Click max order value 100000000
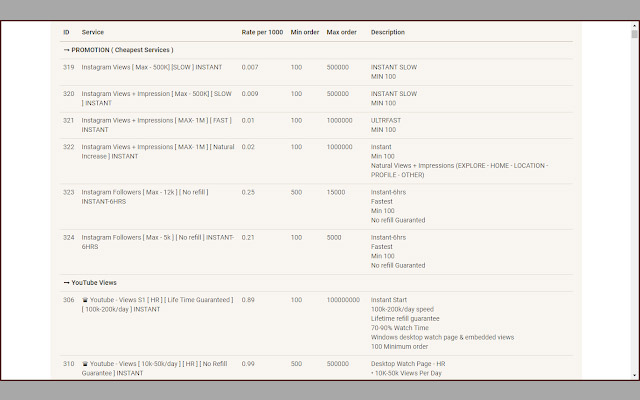This screenshot has height=400, width=640. [343, 300]
